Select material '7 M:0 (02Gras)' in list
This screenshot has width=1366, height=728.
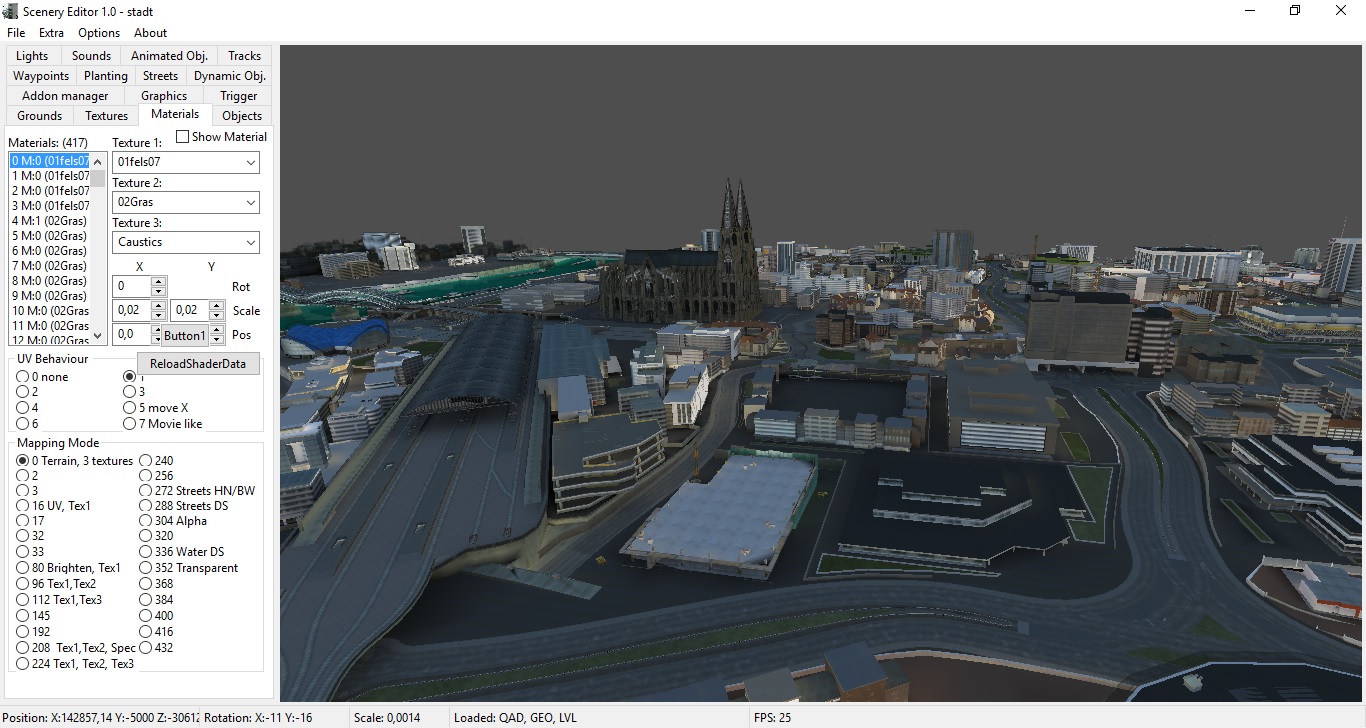click(x=49, y=266)
